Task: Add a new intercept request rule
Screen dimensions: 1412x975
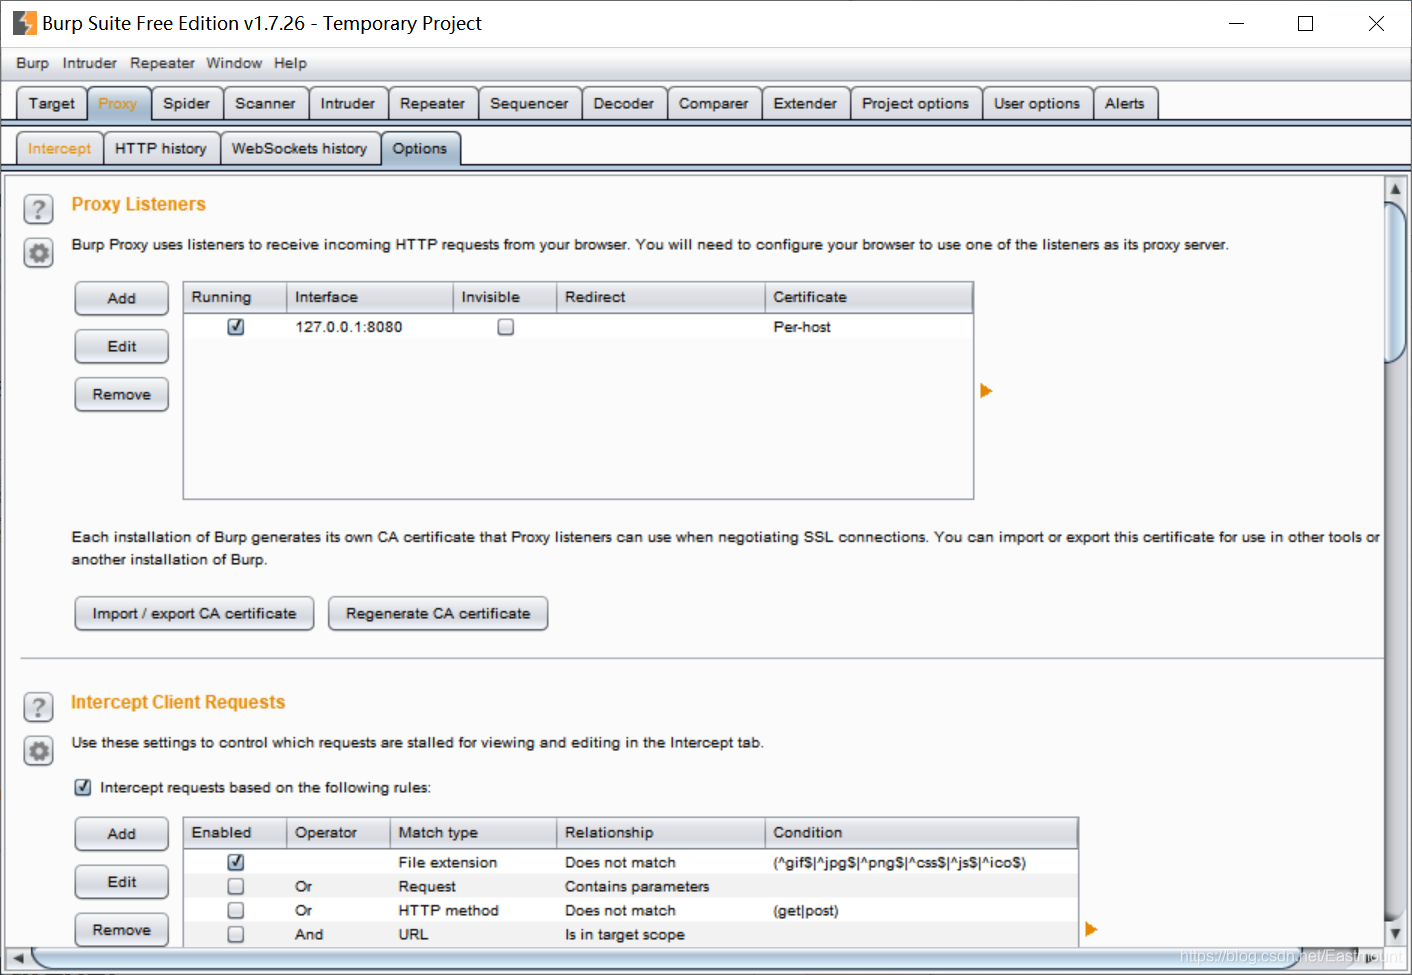Action: point(122,833)
